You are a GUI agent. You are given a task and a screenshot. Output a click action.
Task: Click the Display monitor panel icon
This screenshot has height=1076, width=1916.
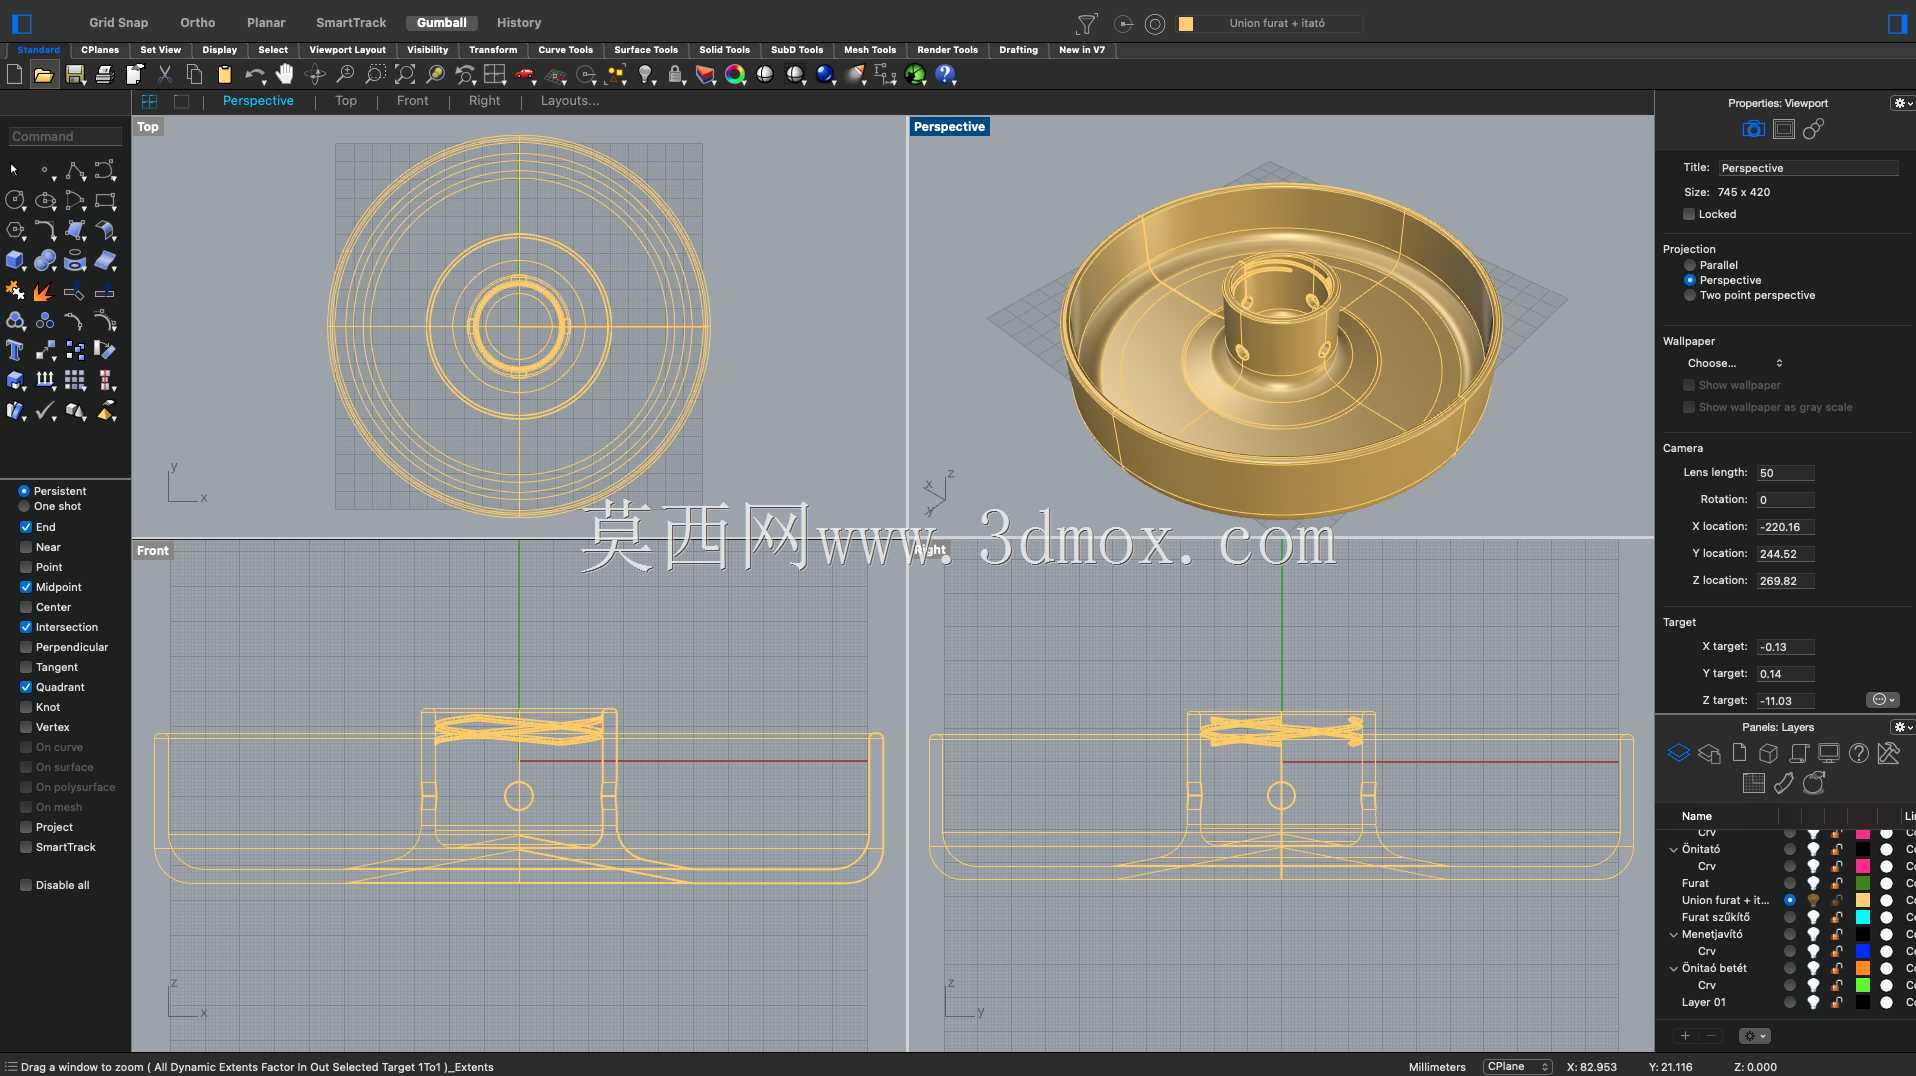(x=1829, y=753)
